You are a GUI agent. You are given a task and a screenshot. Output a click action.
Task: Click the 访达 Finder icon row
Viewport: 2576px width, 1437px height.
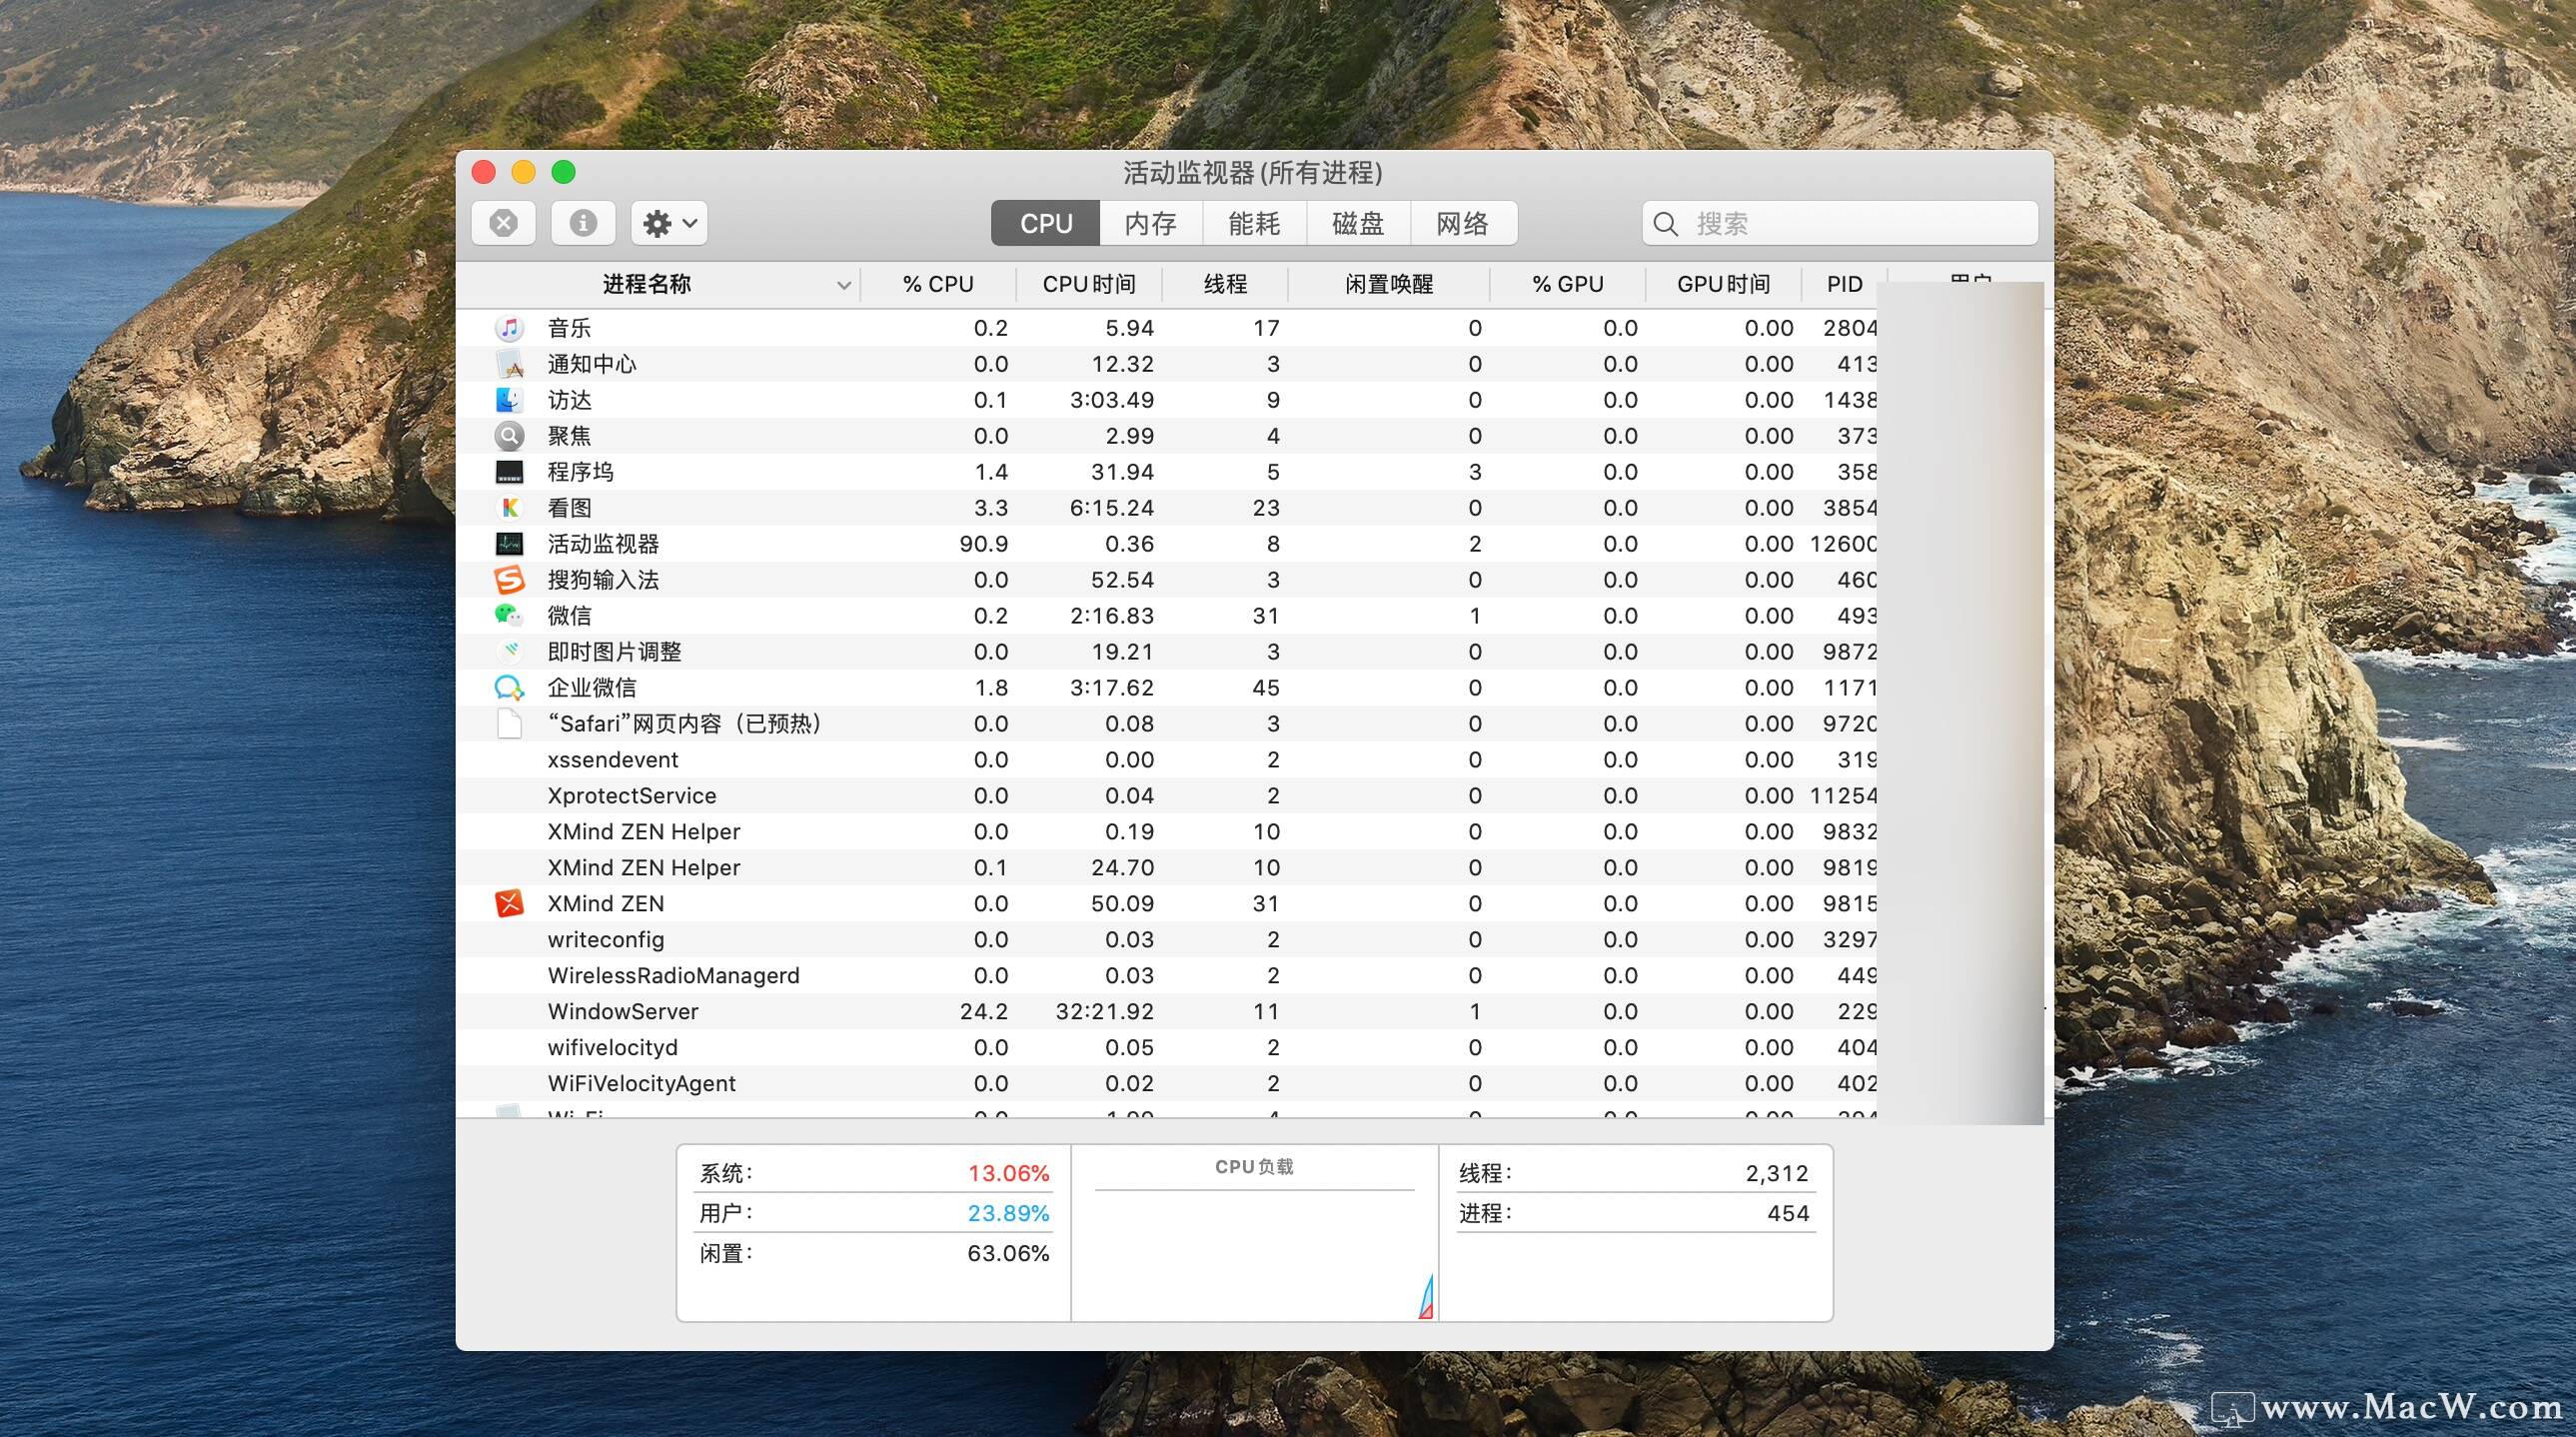click(x=509, y=400)
